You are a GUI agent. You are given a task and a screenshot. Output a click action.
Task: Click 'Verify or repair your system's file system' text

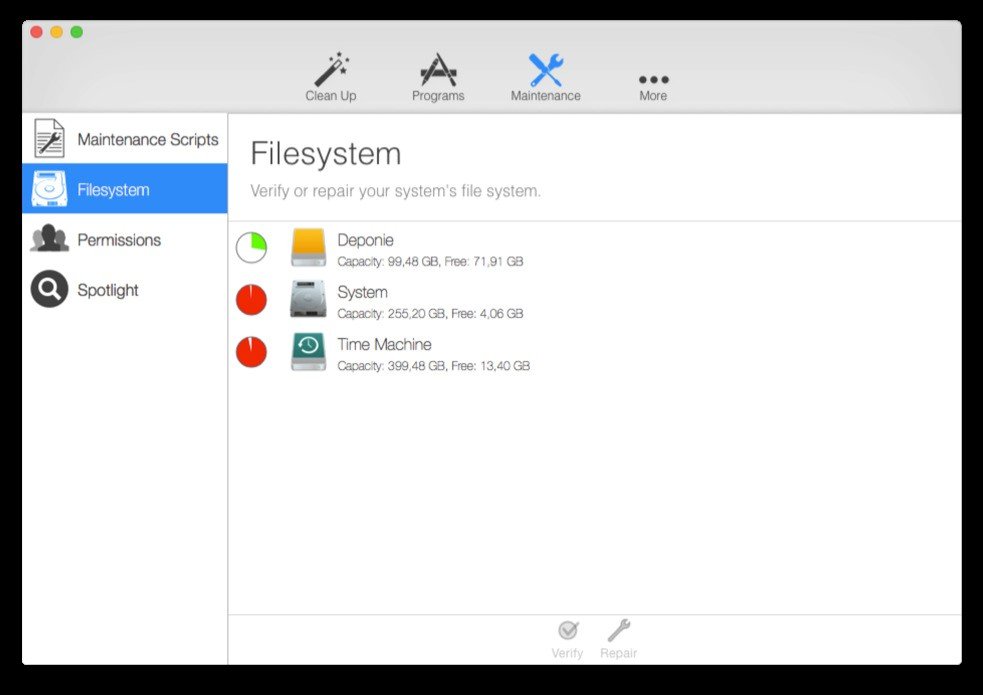pos(396,191)
